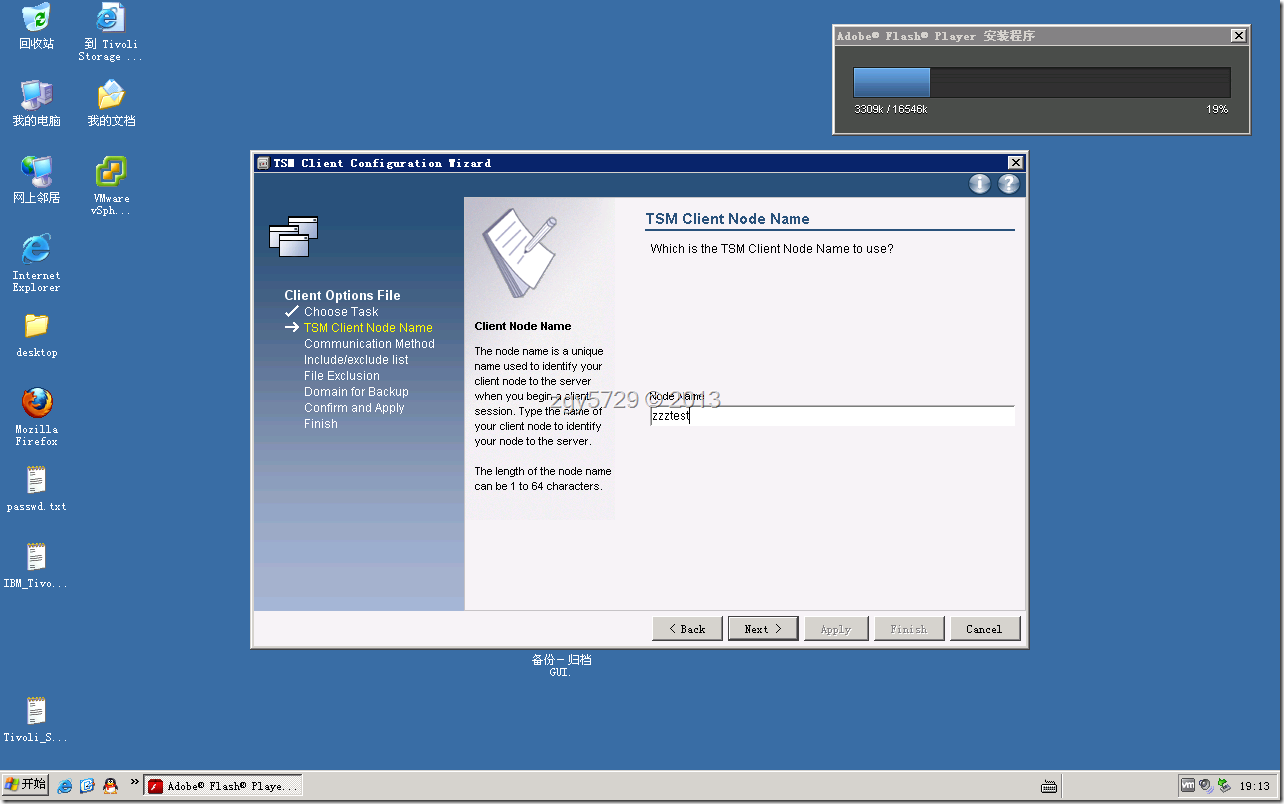Select TSM Client Node Name step

point(368,328)
